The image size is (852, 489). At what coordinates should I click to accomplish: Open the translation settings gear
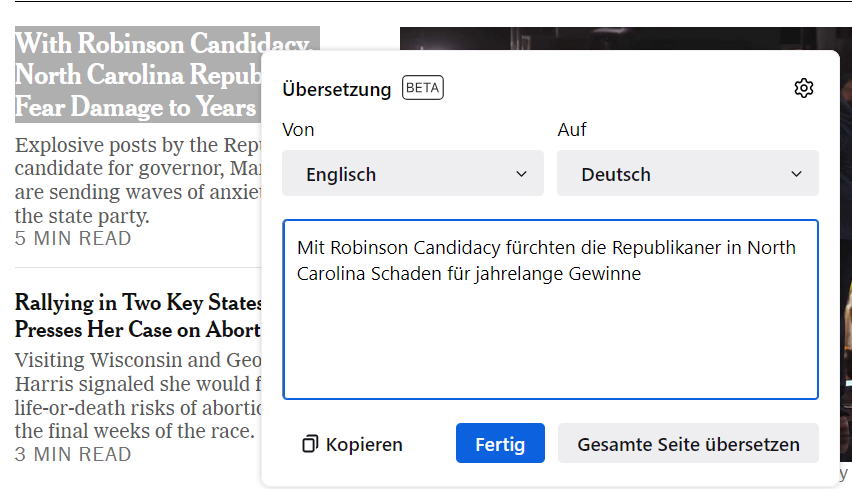point(804,88)
